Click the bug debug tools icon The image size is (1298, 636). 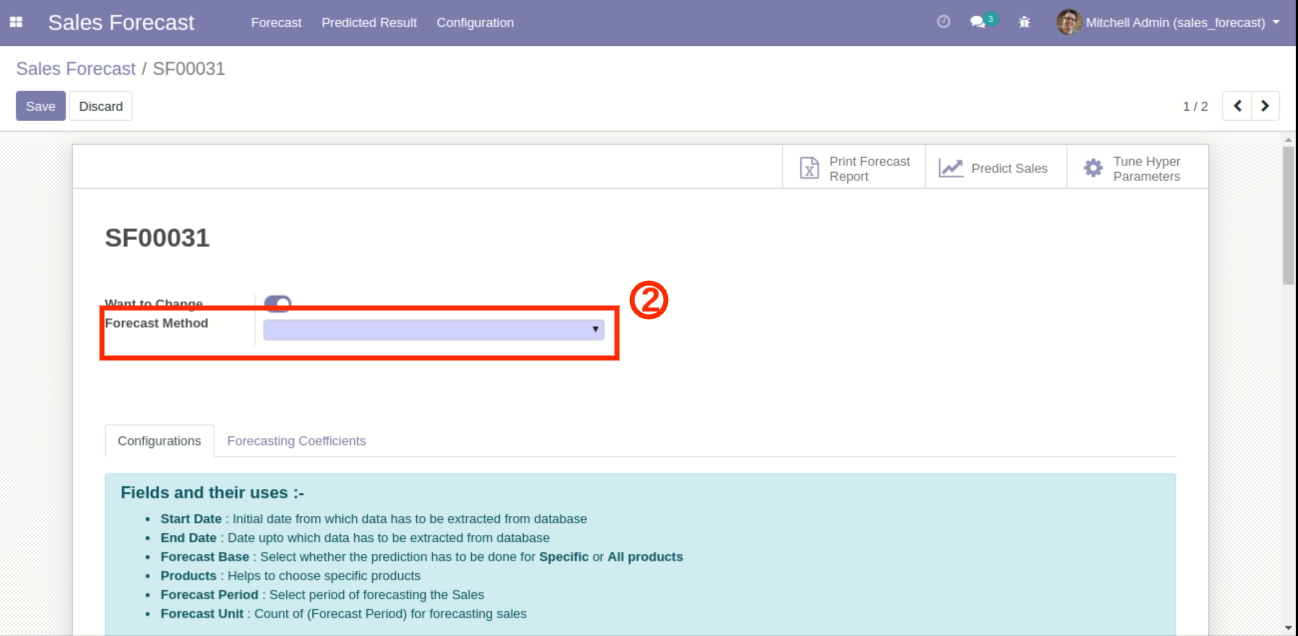coord(1024,22)
